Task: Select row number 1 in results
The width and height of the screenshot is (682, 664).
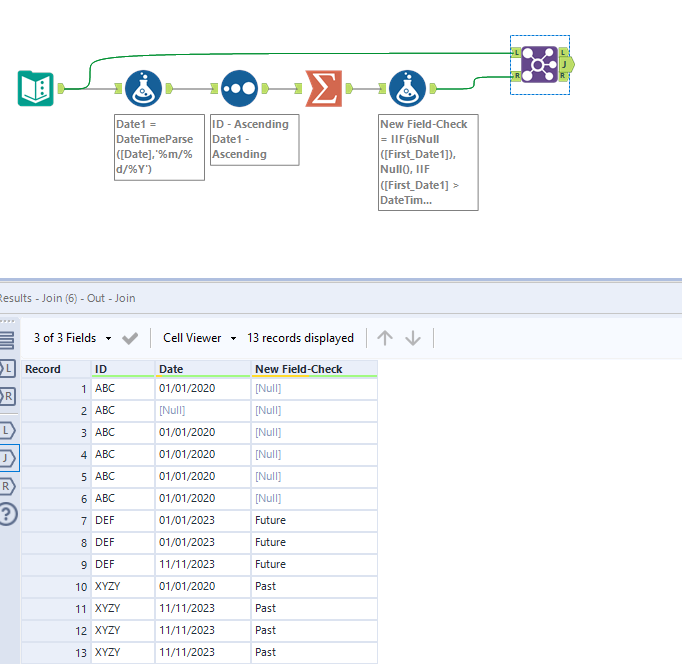Action: pos(57,388)
